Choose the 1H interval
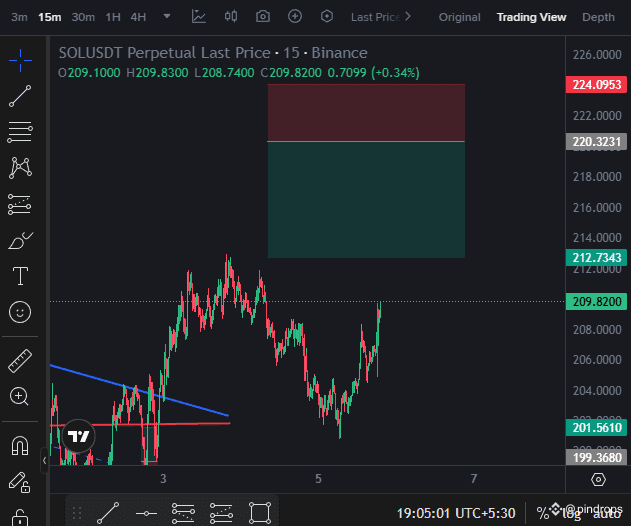Screen dimensions: 631x526 click(x=113, y=17)
